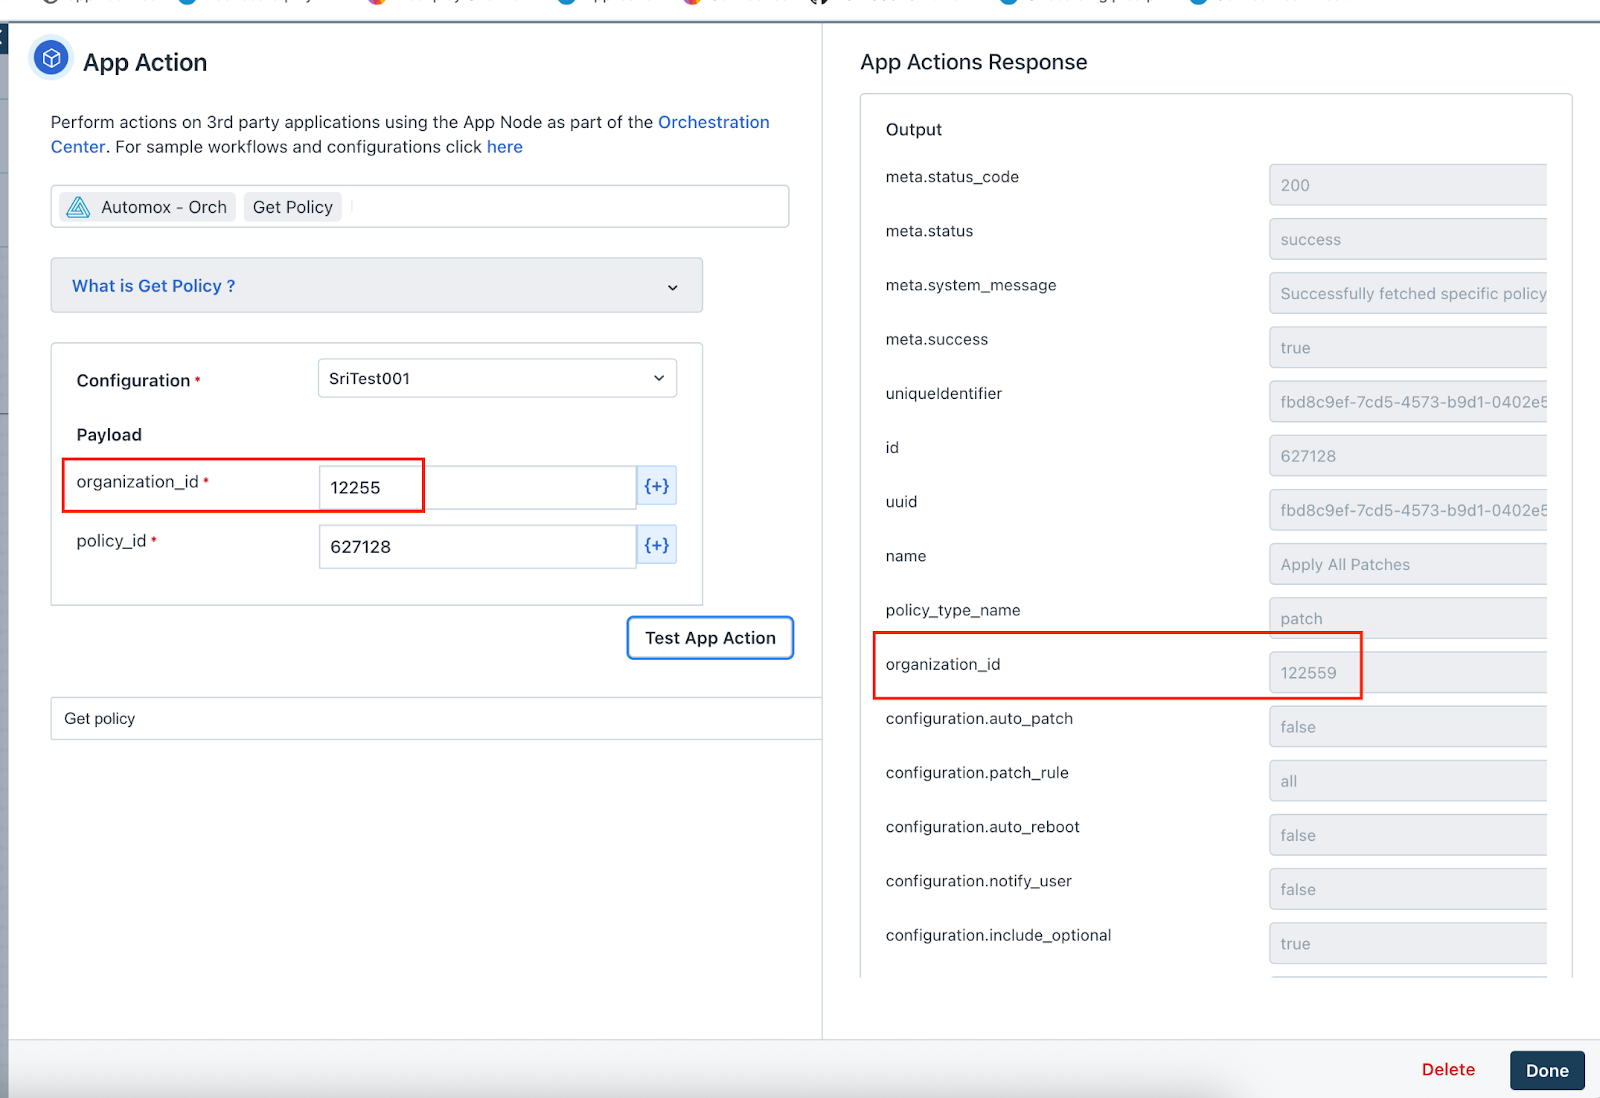Select the Get Policy action chip
Image resolution: width=1600 pixels, height=1098 pixels.
pos(293,207)
